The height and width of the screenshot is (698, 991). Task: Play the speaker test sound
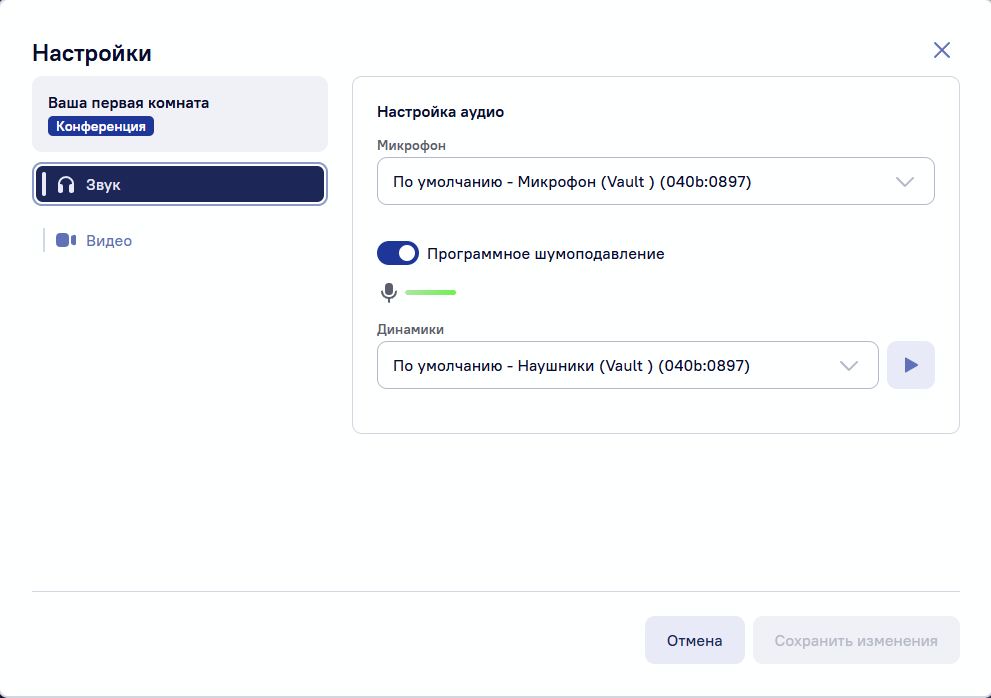[911, 365]
